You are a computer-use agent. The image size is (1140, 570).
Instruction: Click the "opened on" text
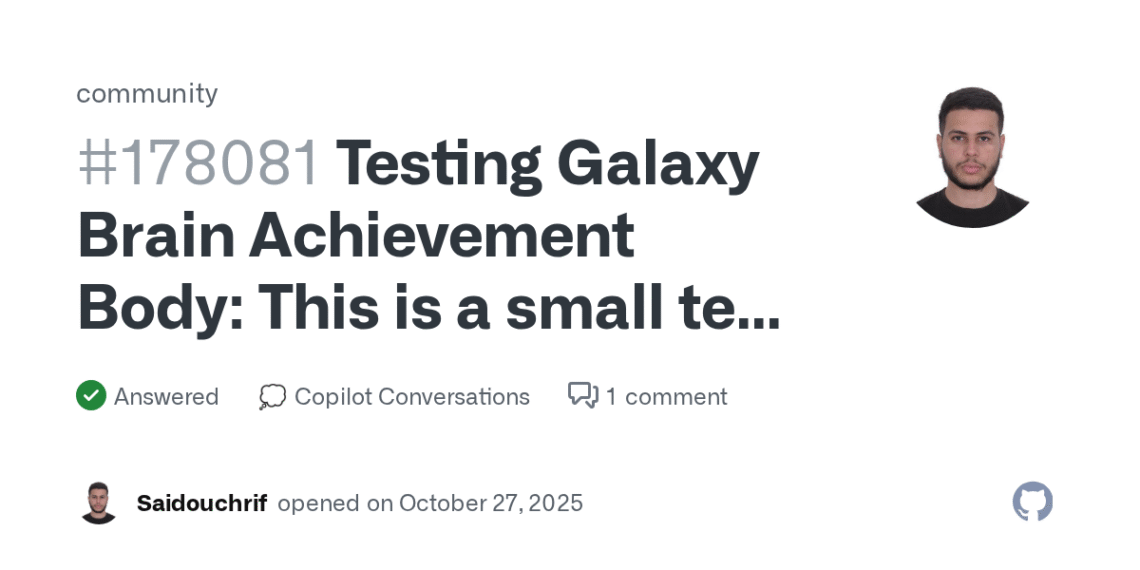[335, 503]
